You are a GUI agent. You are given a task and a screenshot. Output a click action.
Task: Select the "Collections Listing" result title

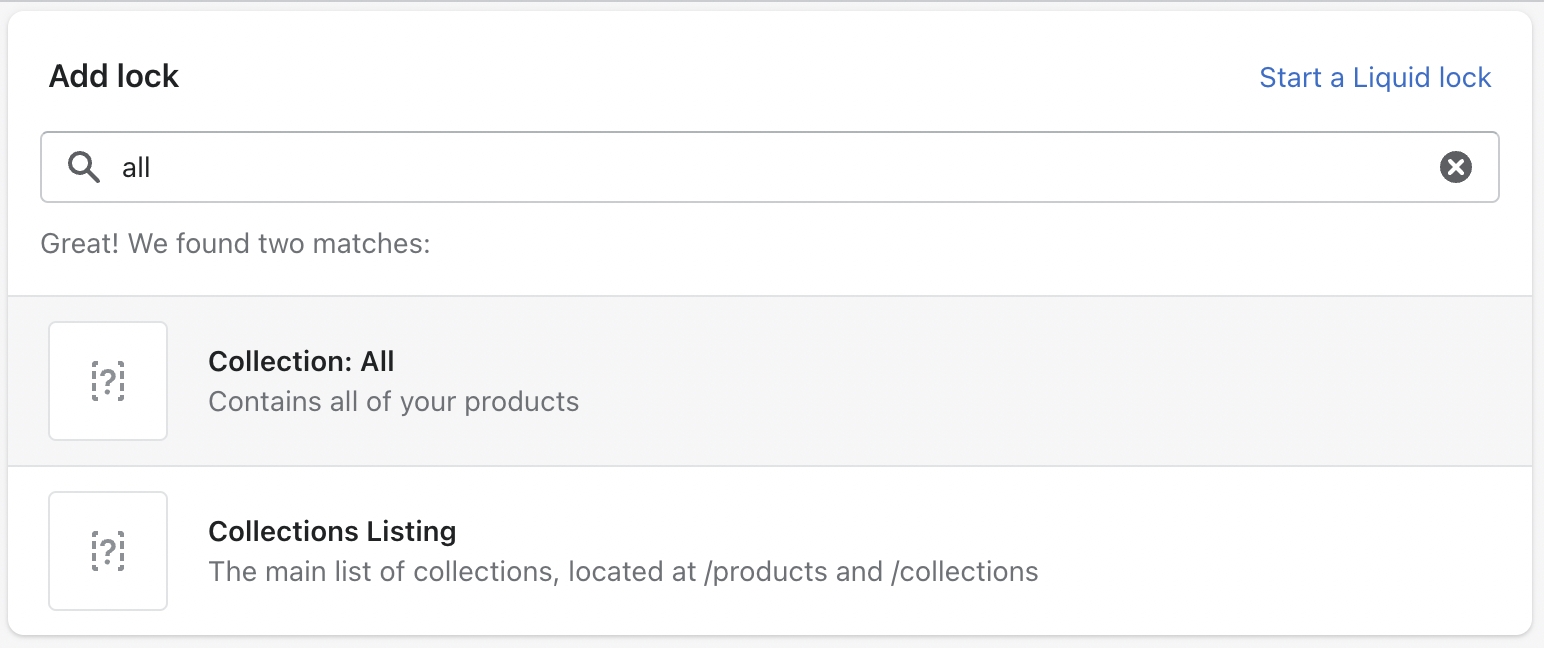332,531
